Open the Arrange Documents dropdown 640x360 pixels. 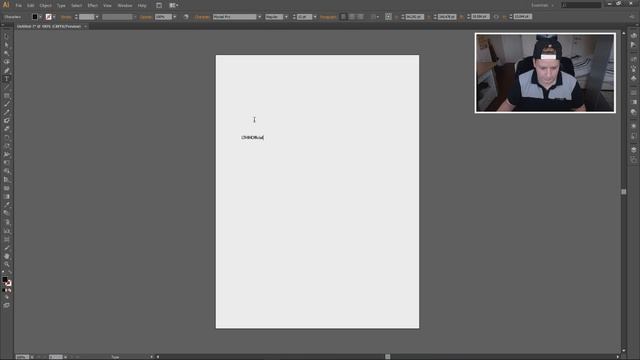[173, 5]
